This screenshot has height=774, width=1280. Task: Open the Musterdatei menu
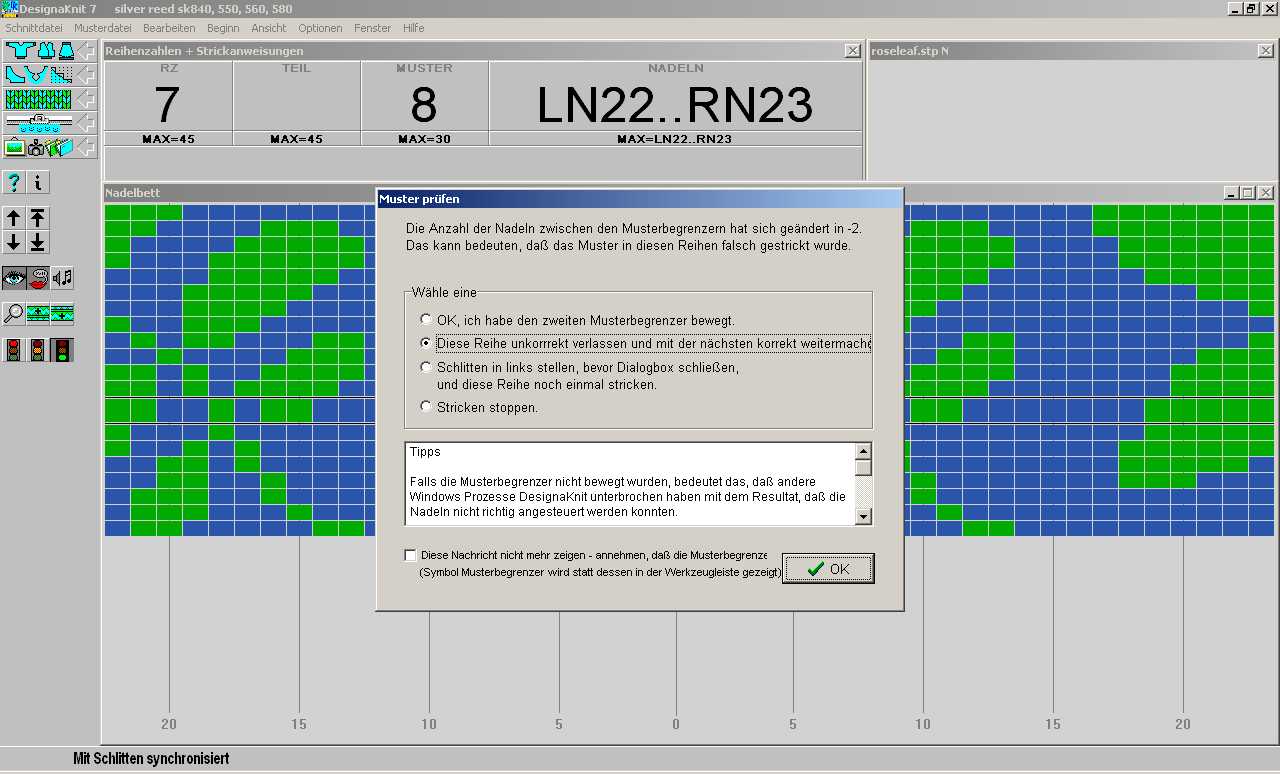click(102, 28)
